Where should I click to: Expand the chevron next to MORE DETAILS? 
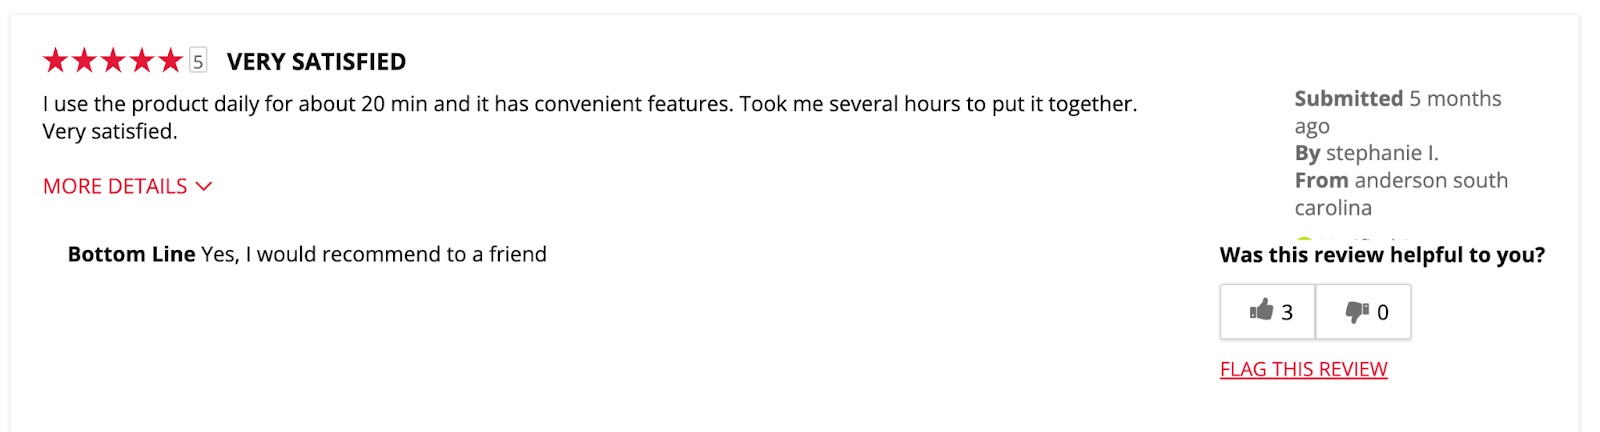click(x=204, y=186)
